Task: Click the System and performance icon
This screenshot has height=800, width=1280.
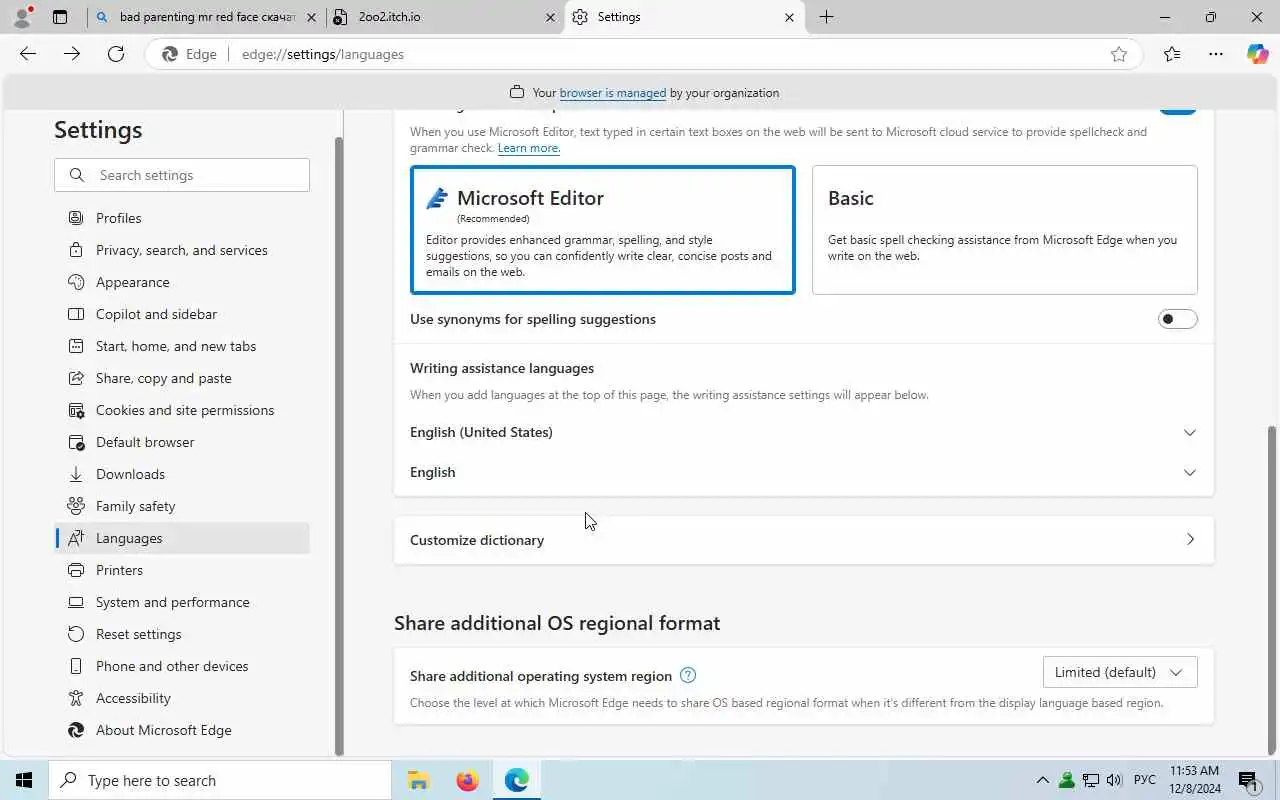Action: tap(76, 602)
